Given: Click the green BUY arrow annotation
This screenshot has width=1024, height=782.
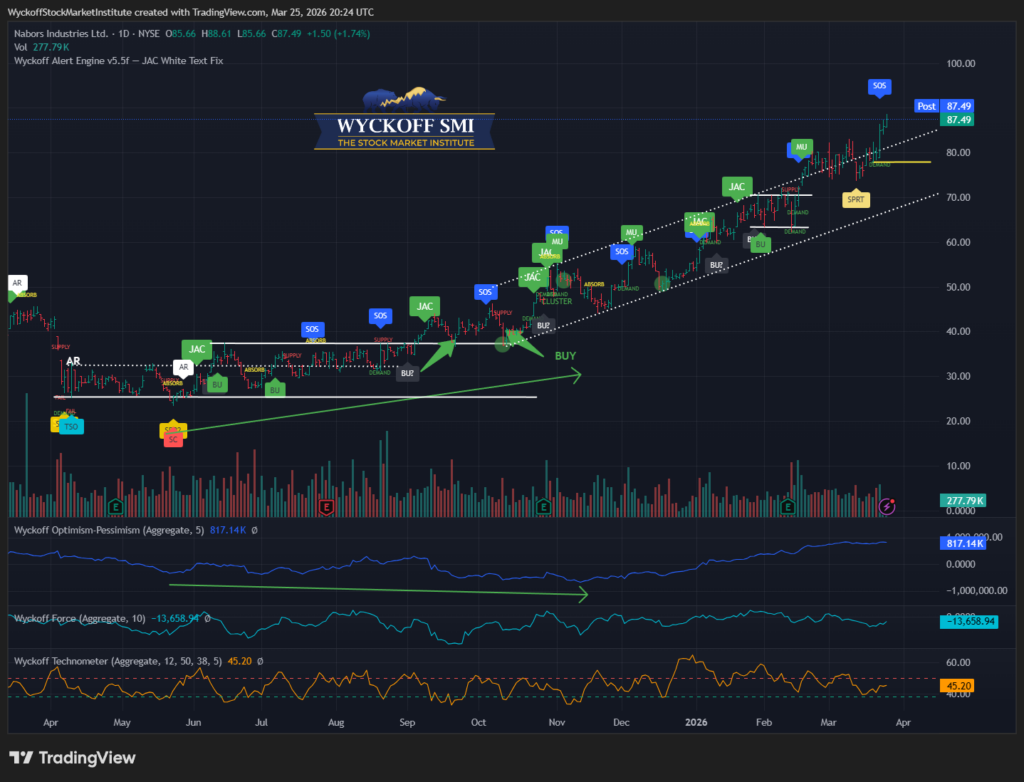Looking at the screenshot, I should click(565, 355).
